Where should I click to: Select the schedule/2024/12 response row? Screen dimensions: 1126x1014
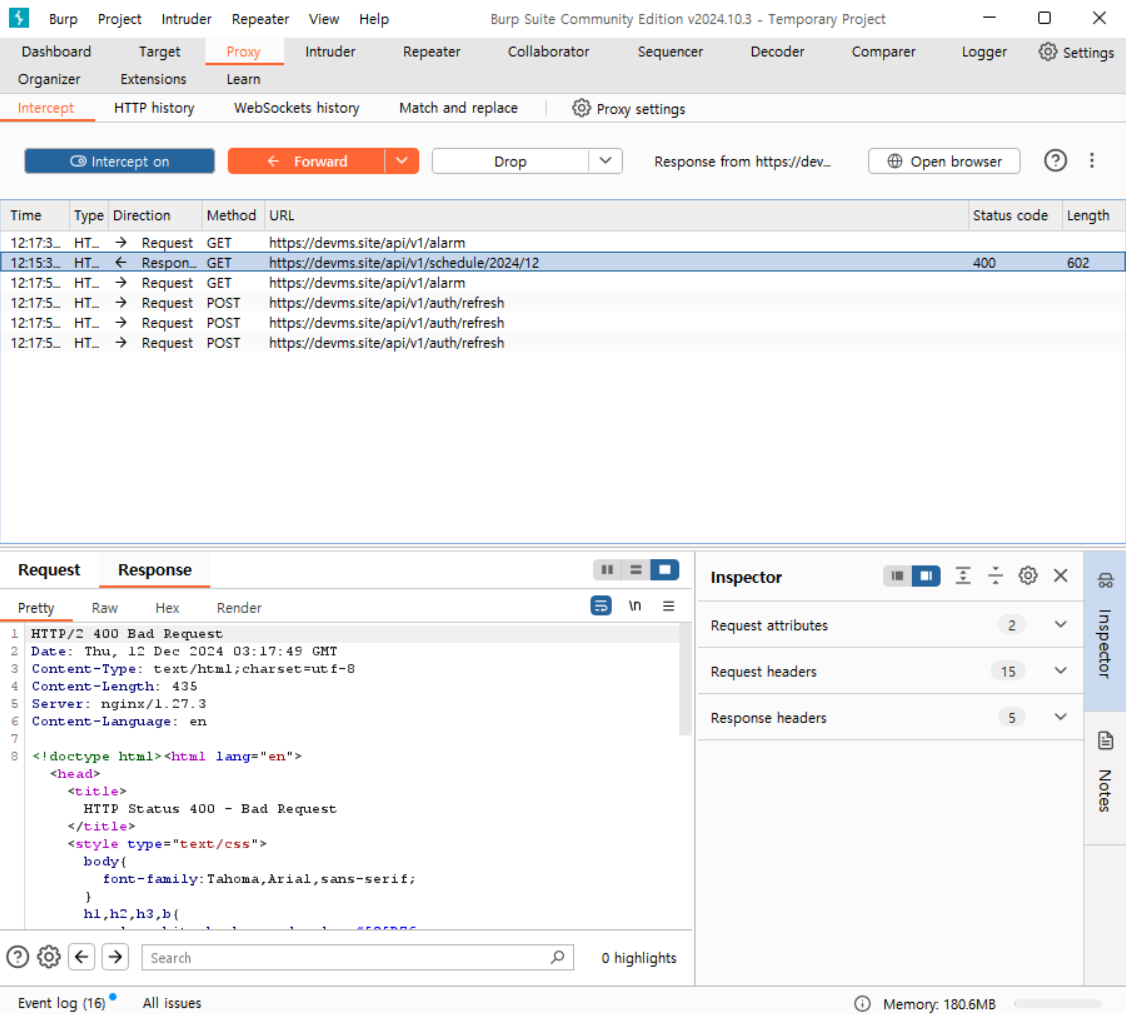[x=562, y=263]
